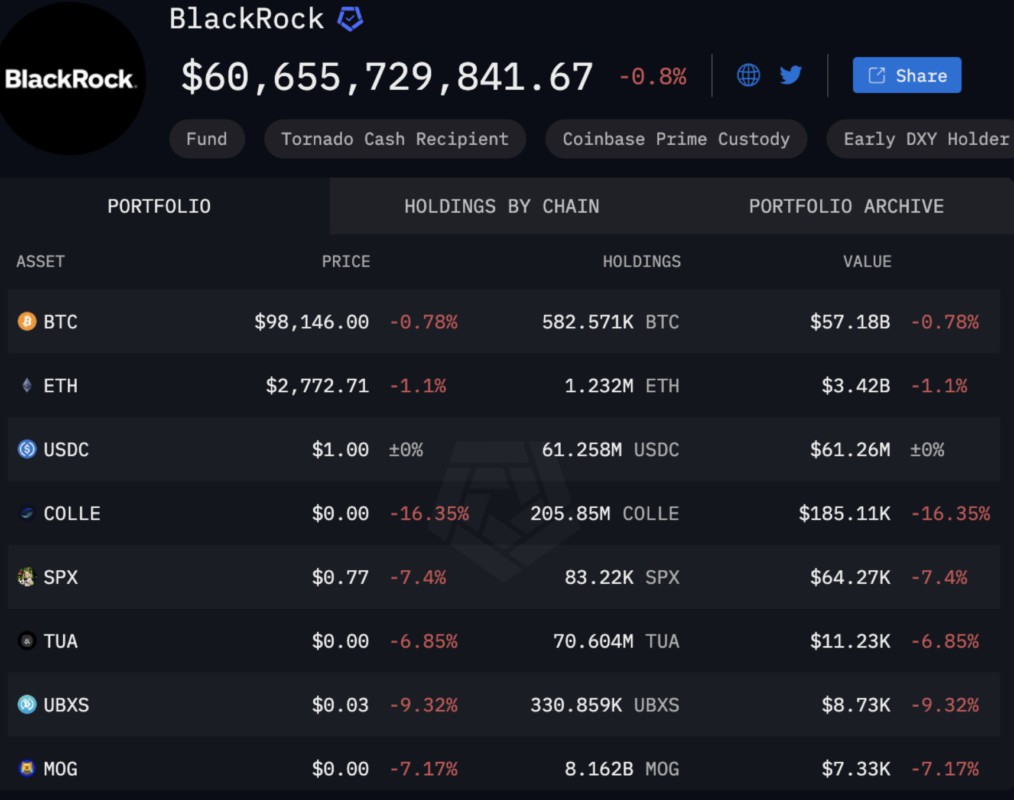
Task: Click the Share button
Action: point(907,75)
